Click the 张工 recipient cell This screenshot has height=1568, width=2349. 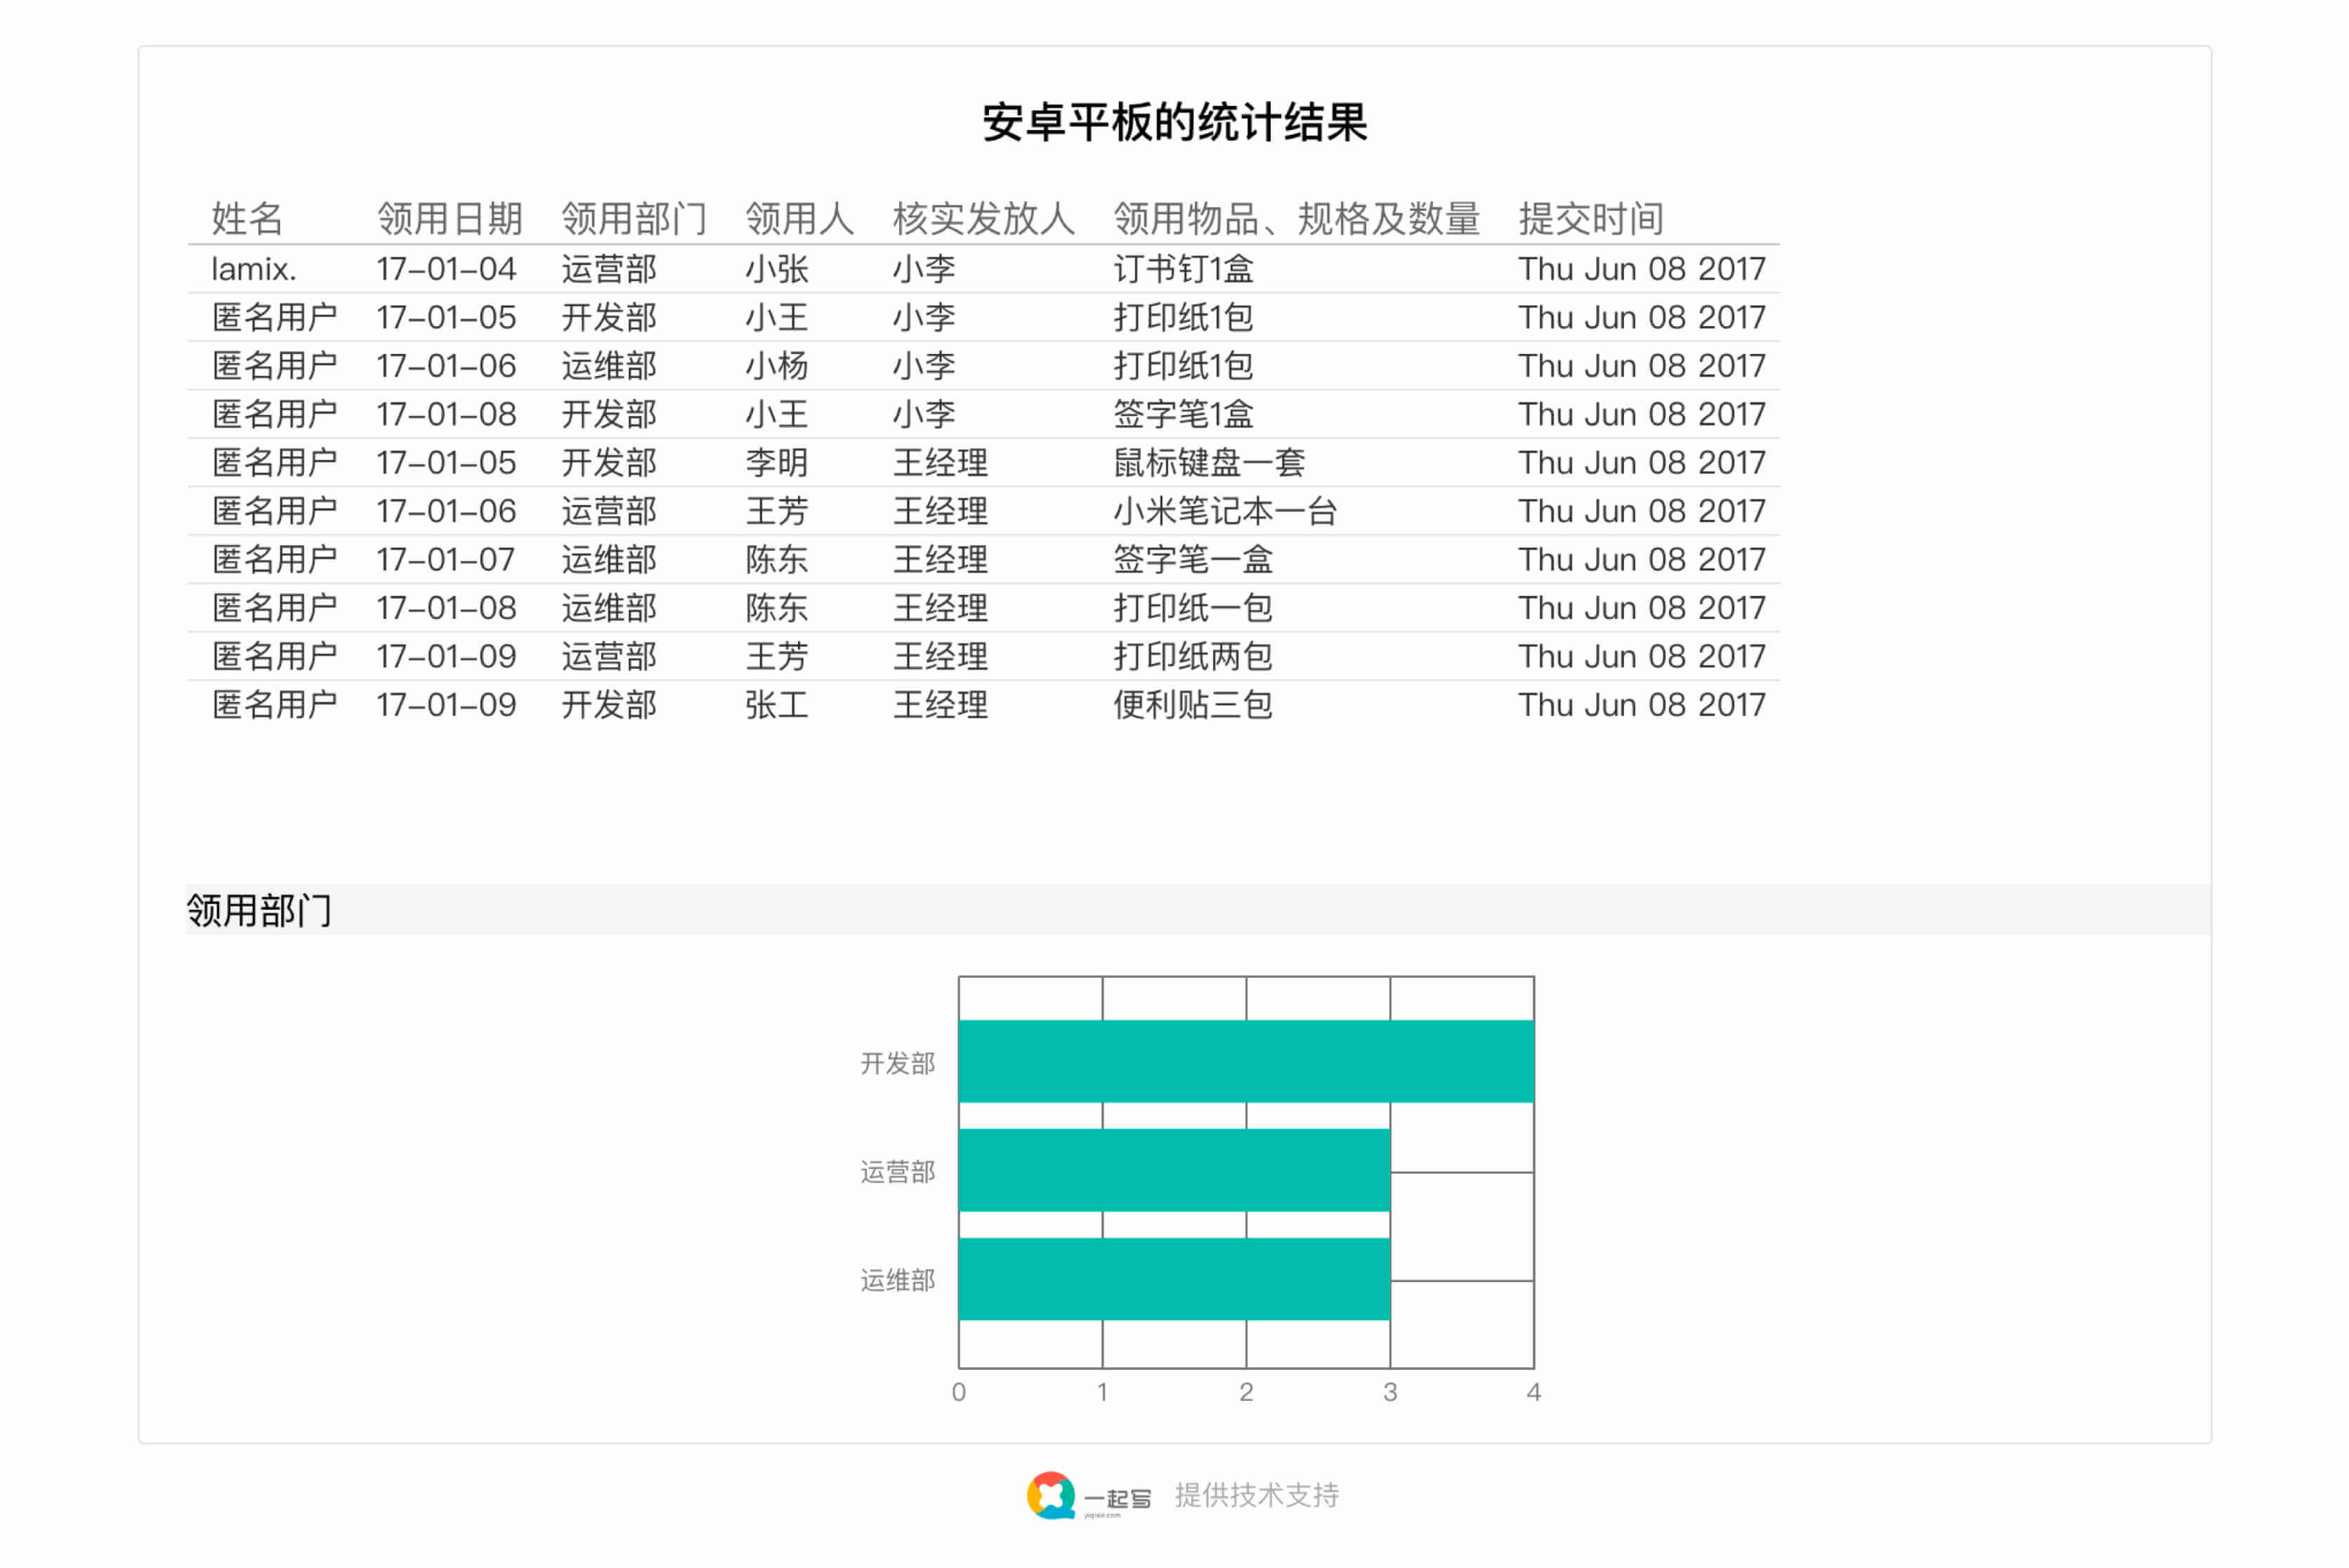tap(776, 705)
